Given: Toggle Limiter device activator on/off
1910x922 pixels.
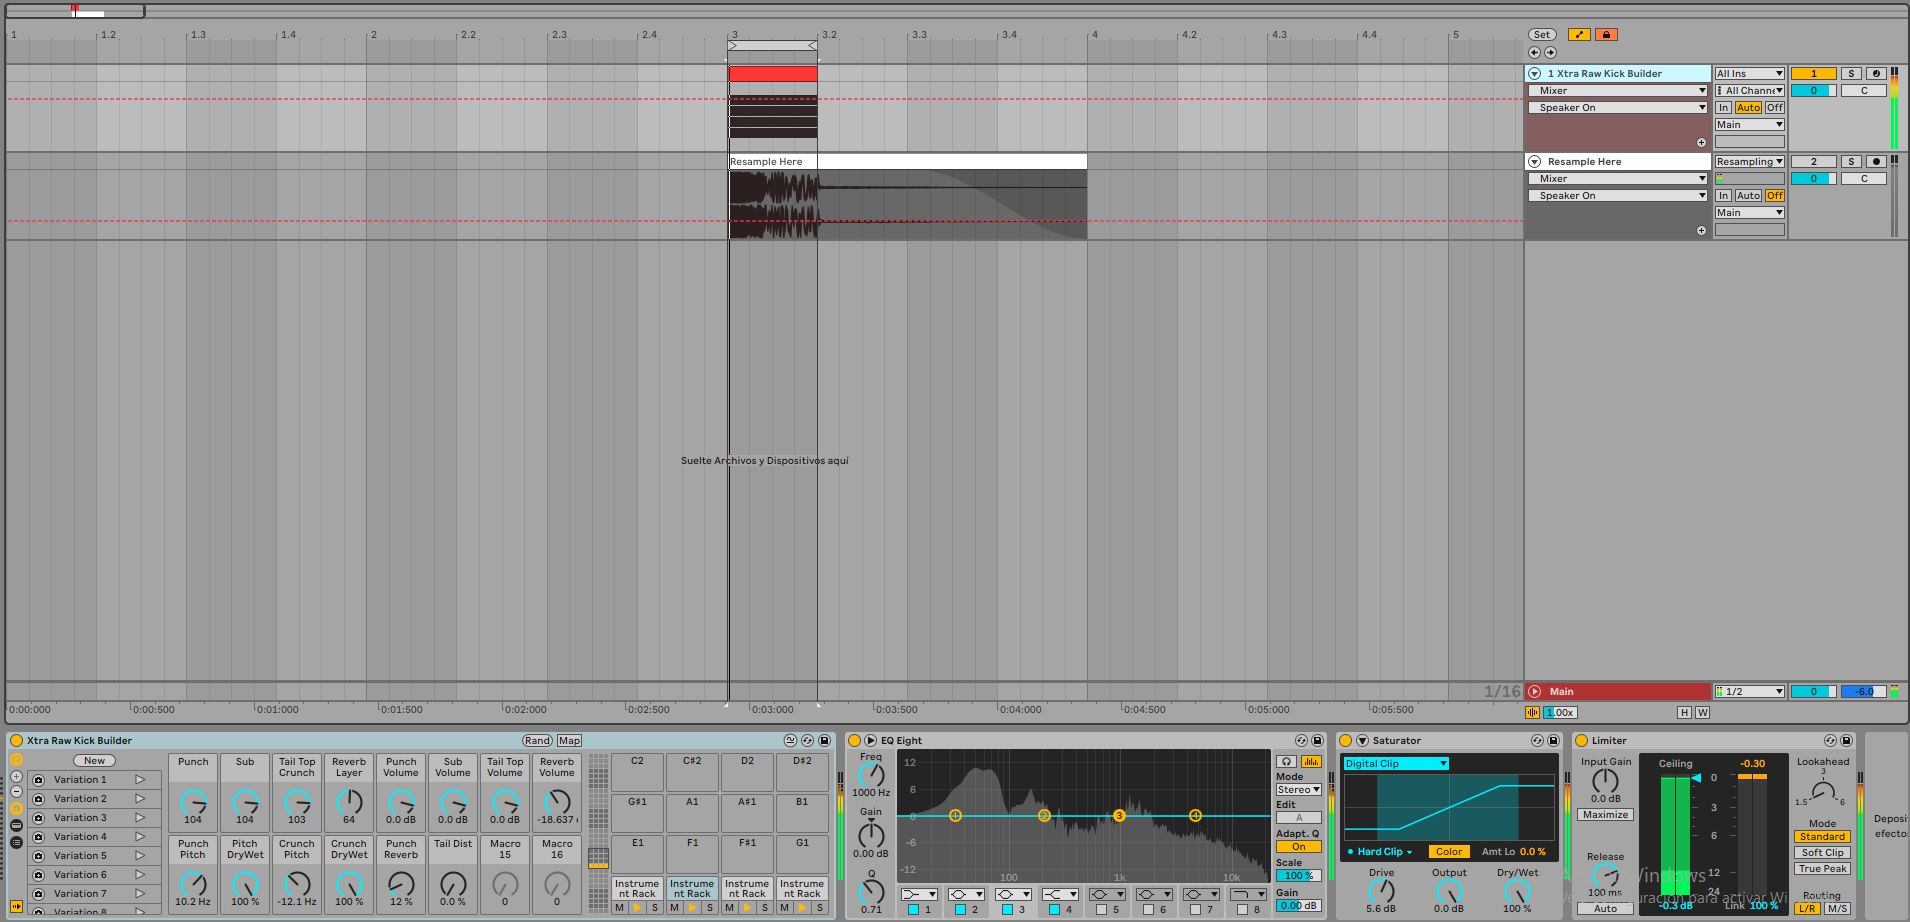Looking at the screenshot, I should pos(1582,741).
